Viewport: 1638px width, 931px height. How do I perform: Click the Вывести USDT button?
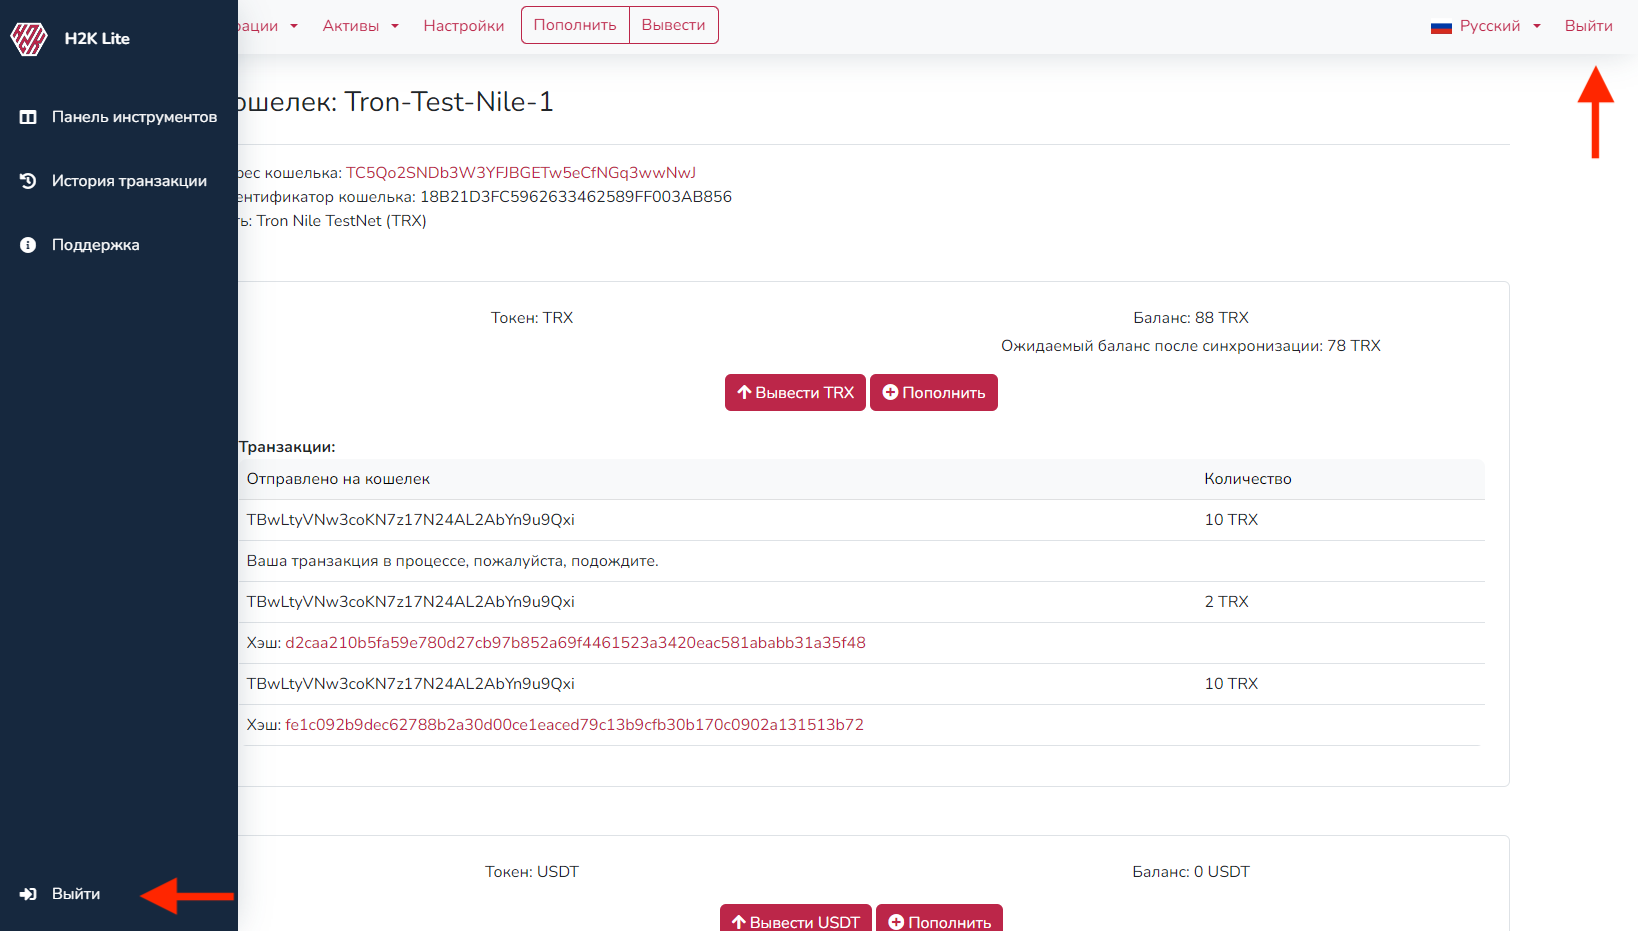795,921
